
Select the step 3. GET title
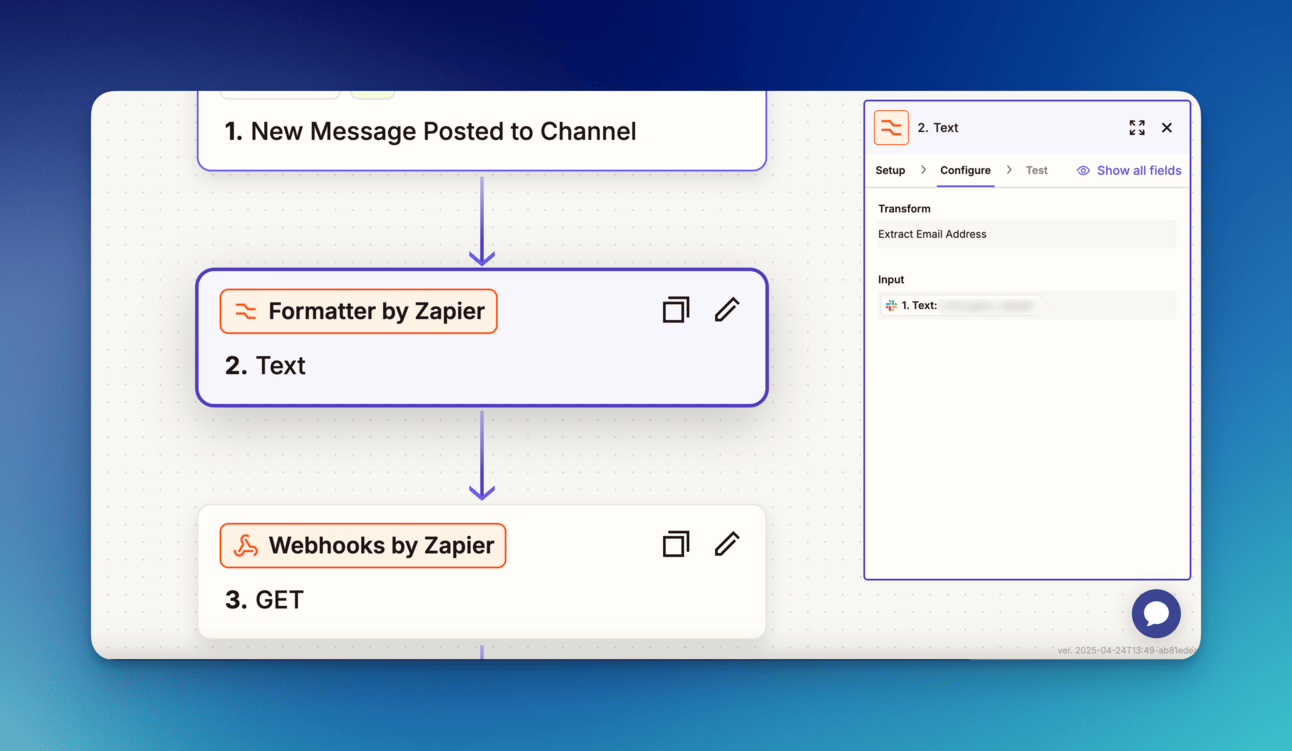264,600
